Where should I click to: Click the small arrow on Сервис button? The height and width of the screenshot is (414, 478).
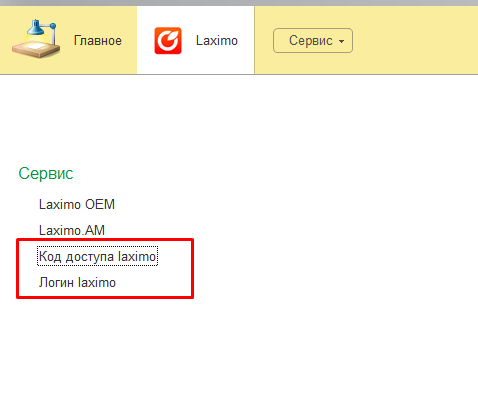click(x=341, y=41)
